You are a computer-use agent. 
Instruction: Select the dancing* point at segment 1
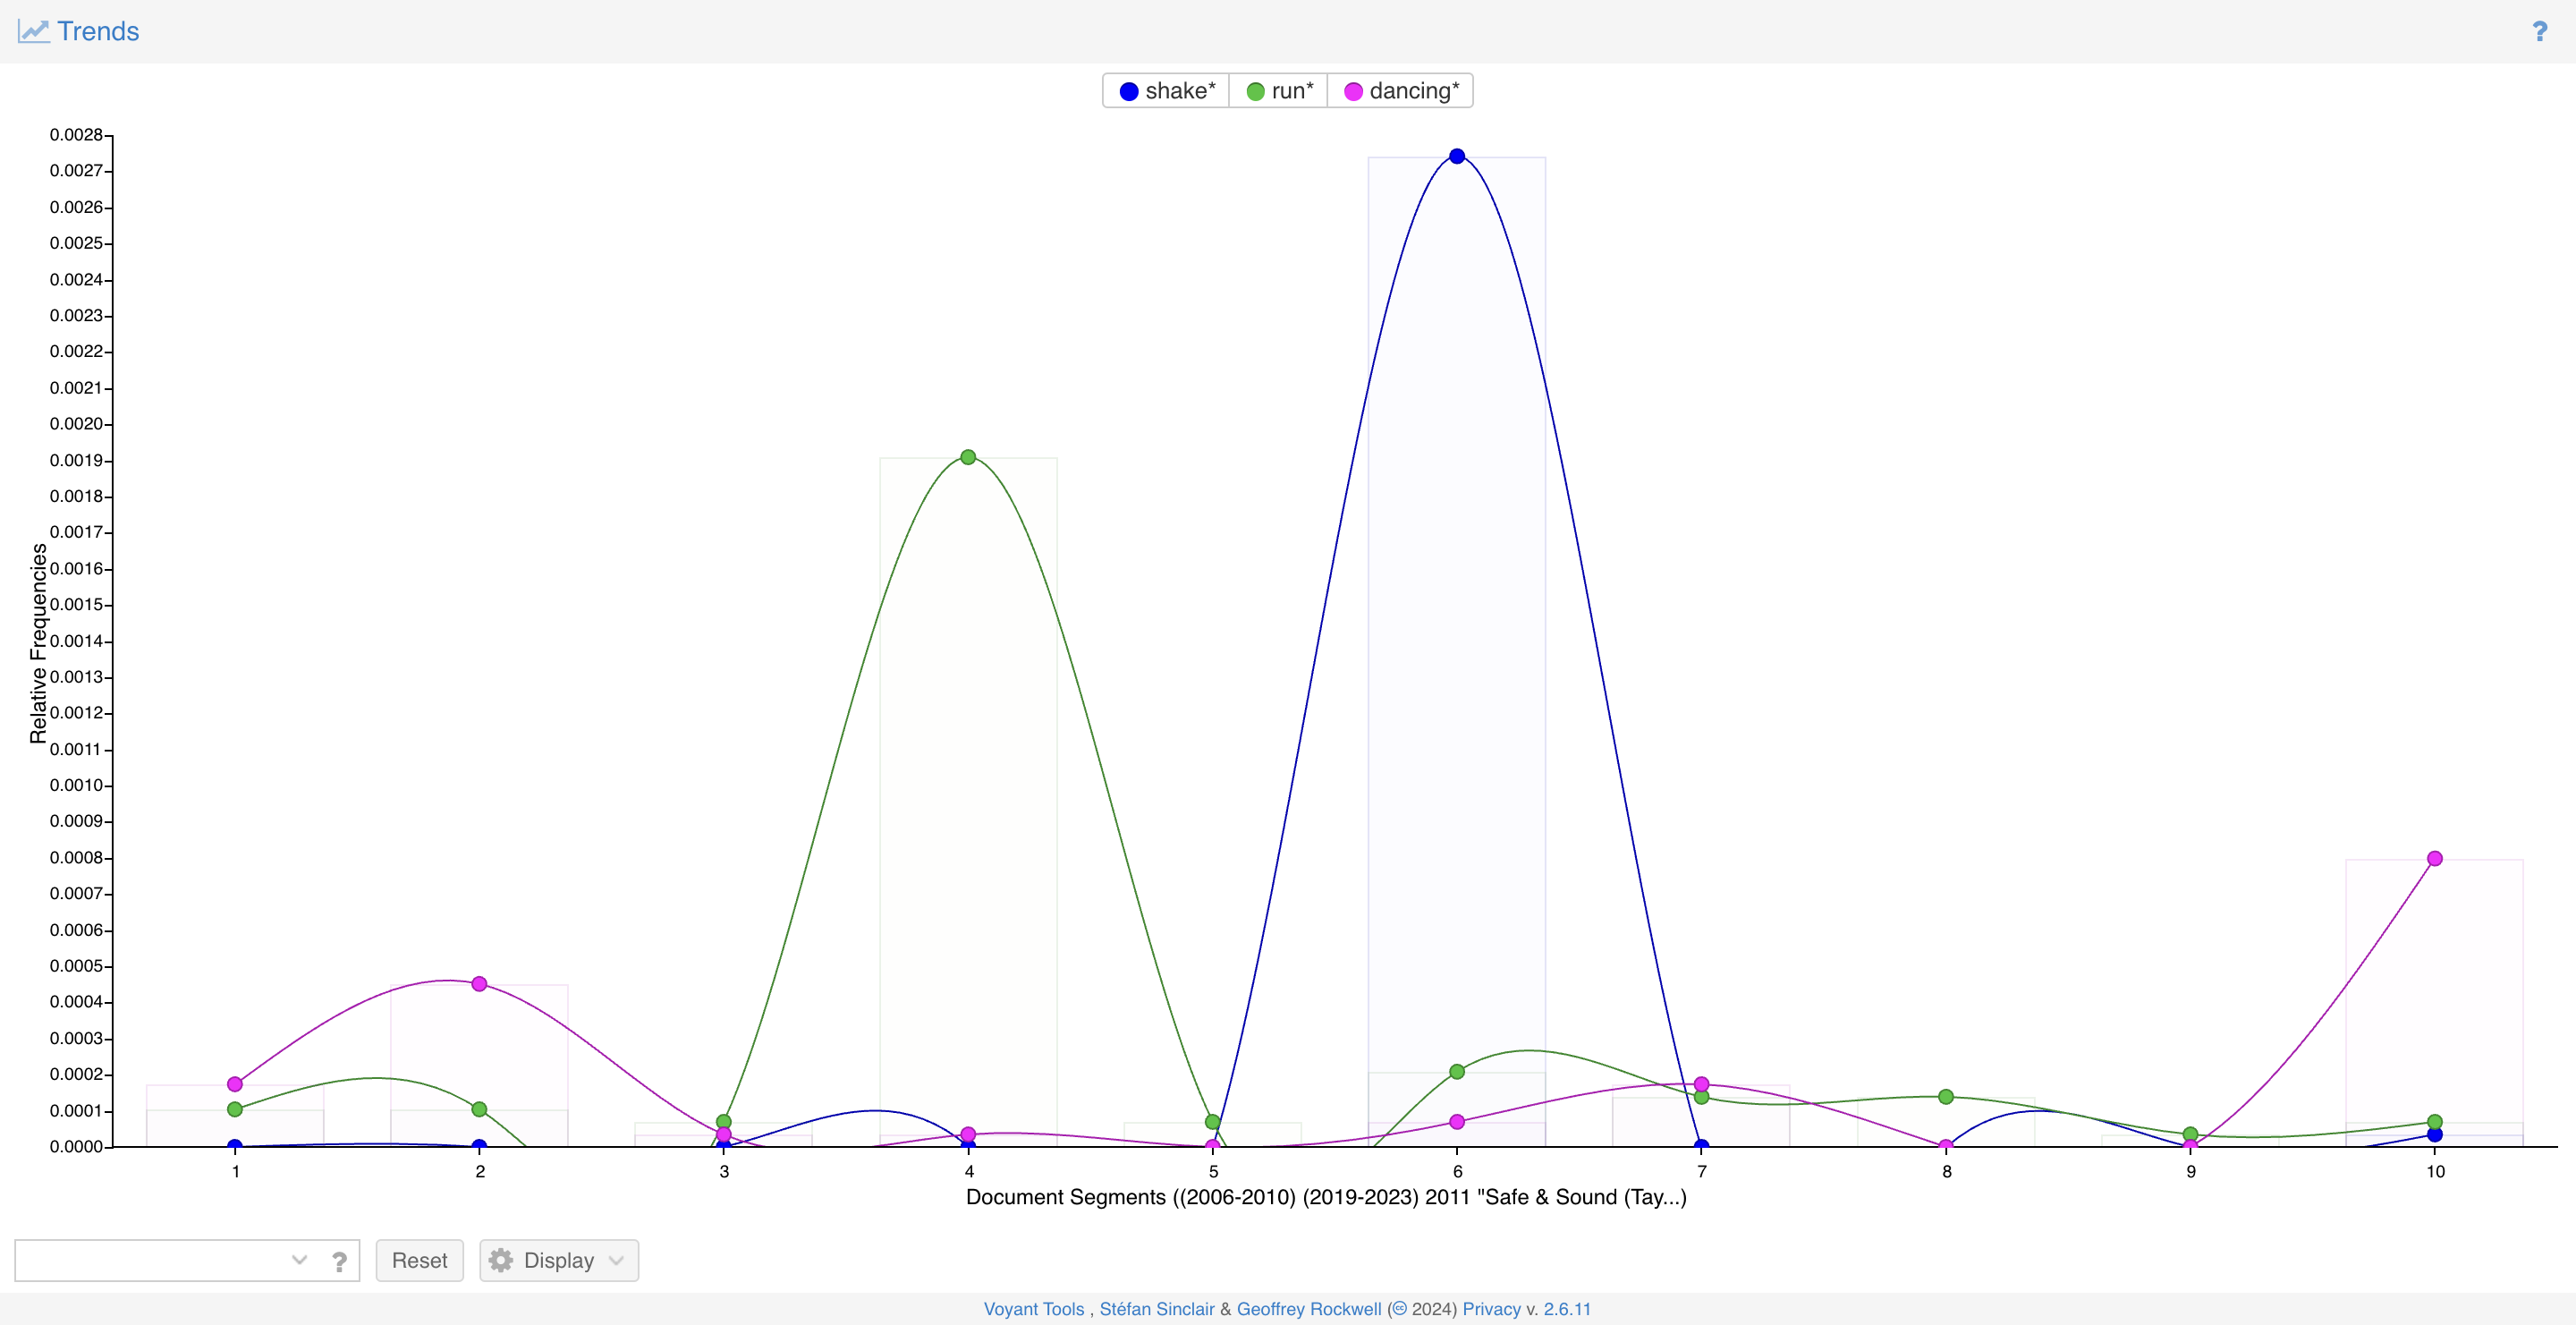coord(235,1084)
